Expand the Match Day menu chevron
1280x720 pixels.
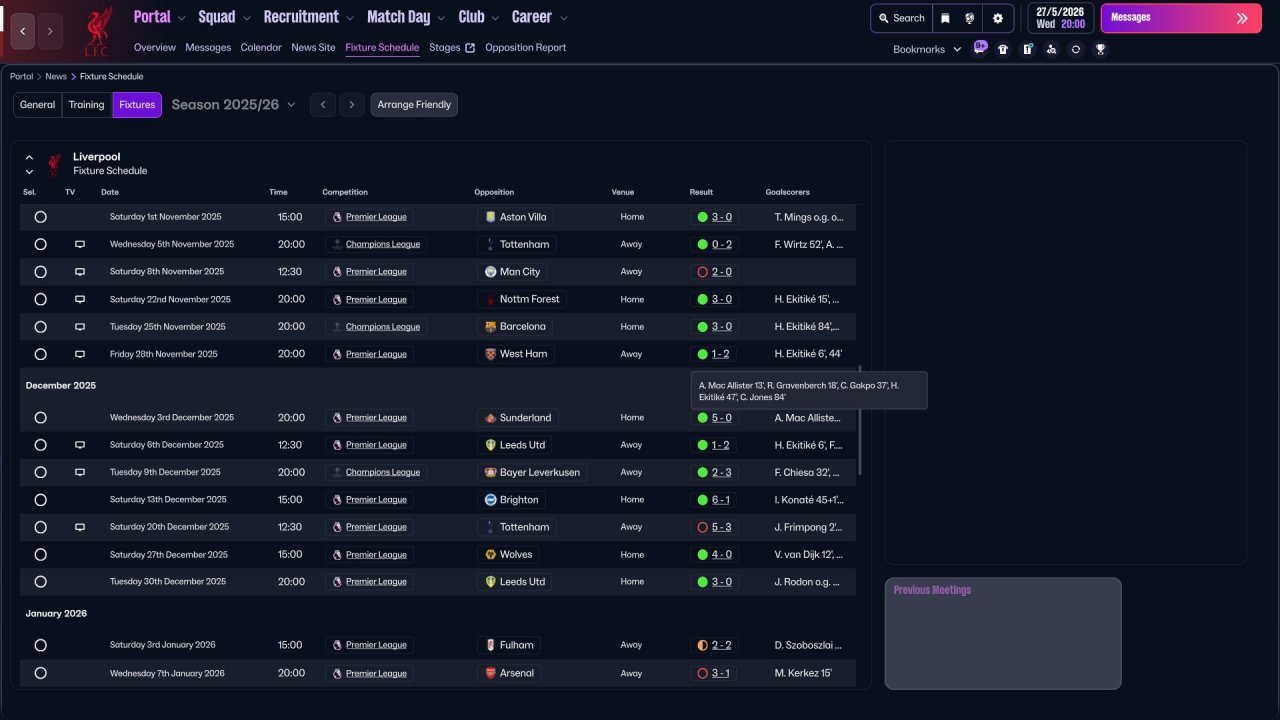pyautogui.click(x=441, y=18)
